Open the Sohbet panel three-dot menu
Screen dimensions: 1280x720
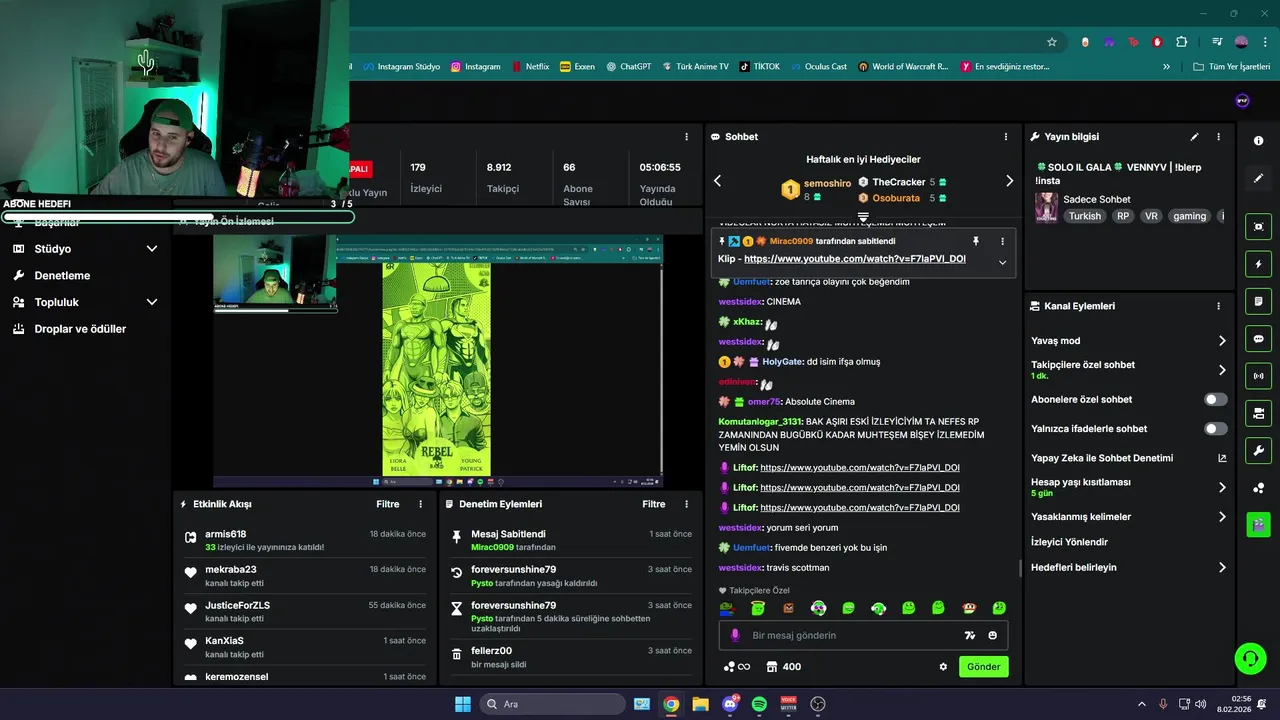pyautogui.click(x=1006, y=137)
